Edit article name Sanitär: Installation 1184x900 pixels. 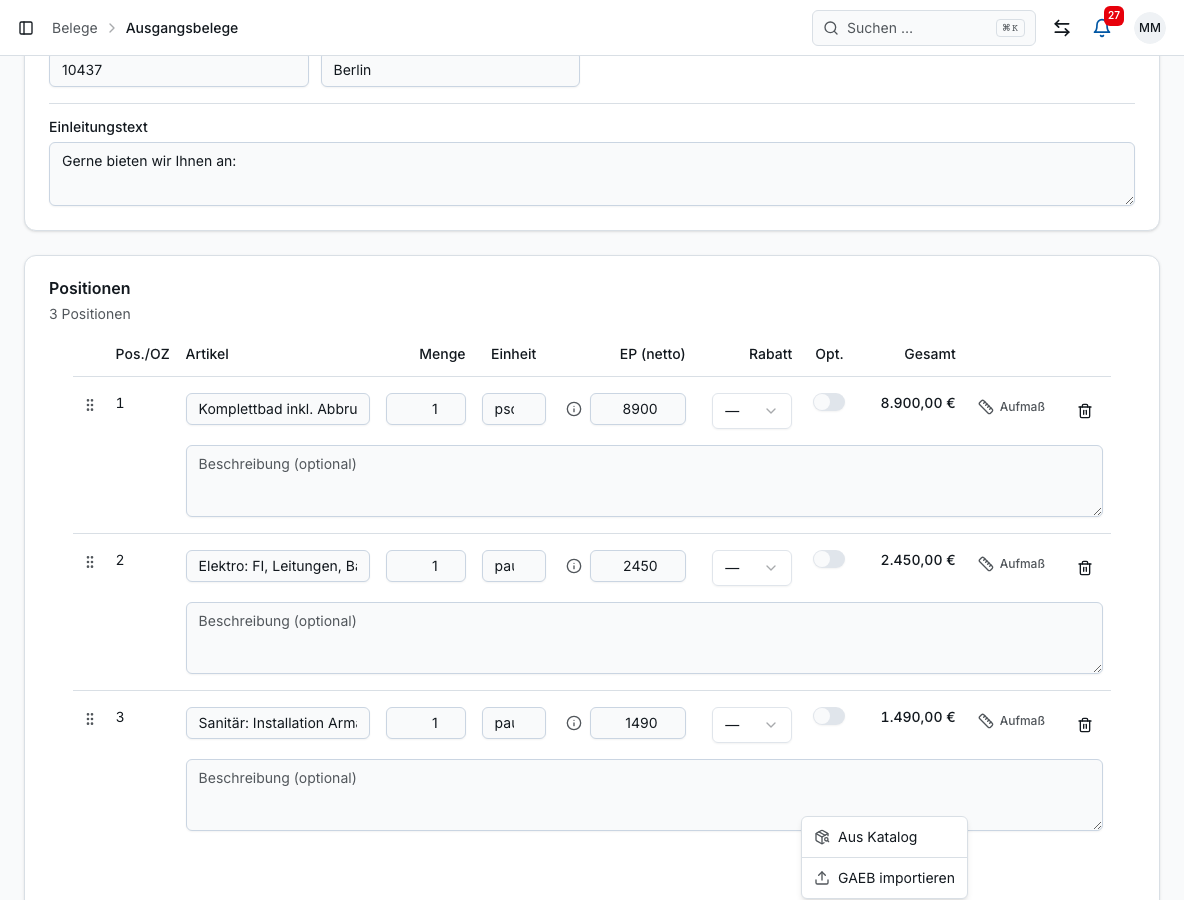pos(278,723)
